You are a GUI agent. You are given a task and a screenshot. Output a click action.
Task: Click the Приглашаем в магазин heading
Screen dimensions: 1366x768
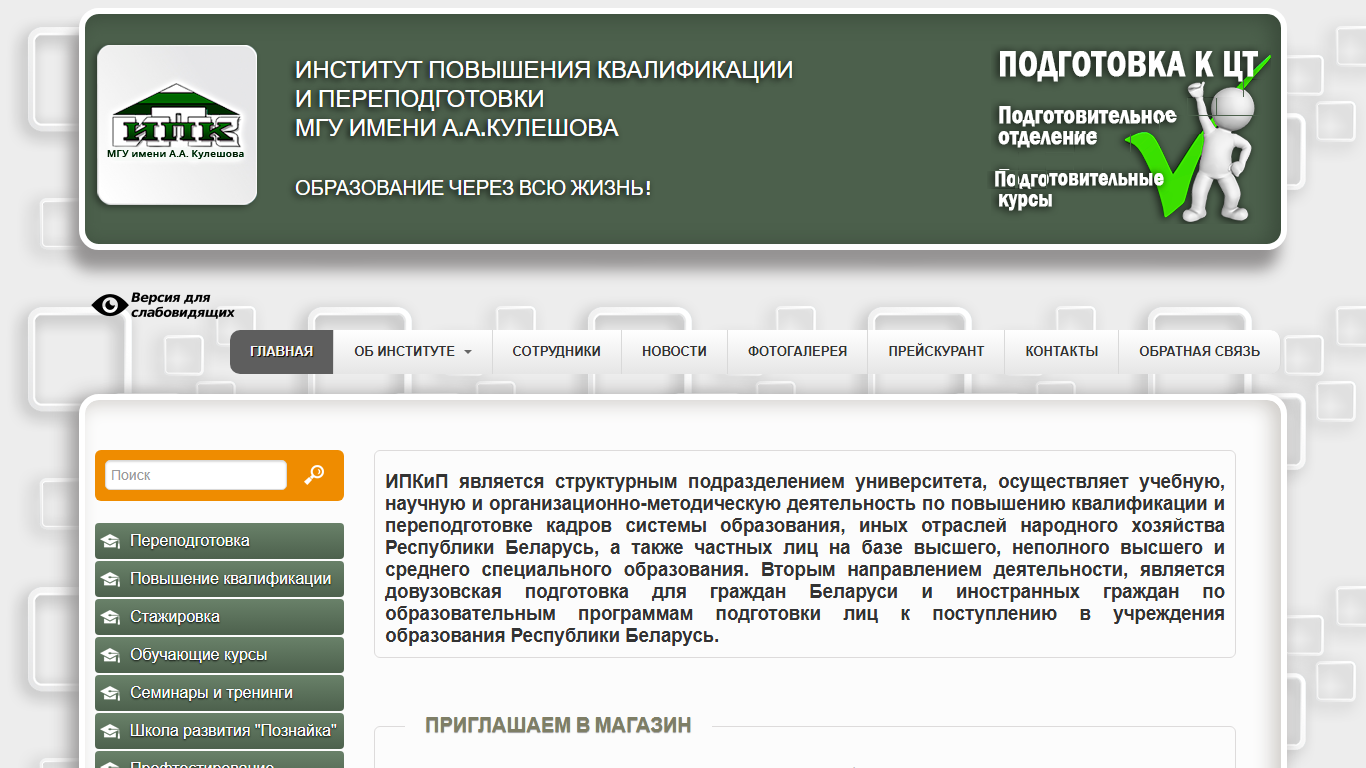click(x=558, y=726)
